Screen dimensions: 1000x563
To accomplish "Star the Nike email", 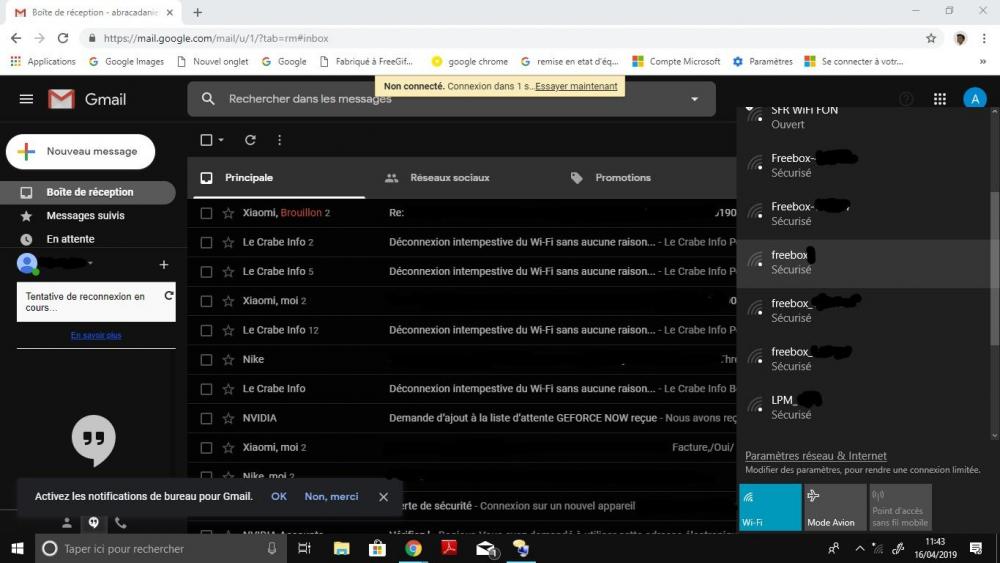I will click(228, 359).
